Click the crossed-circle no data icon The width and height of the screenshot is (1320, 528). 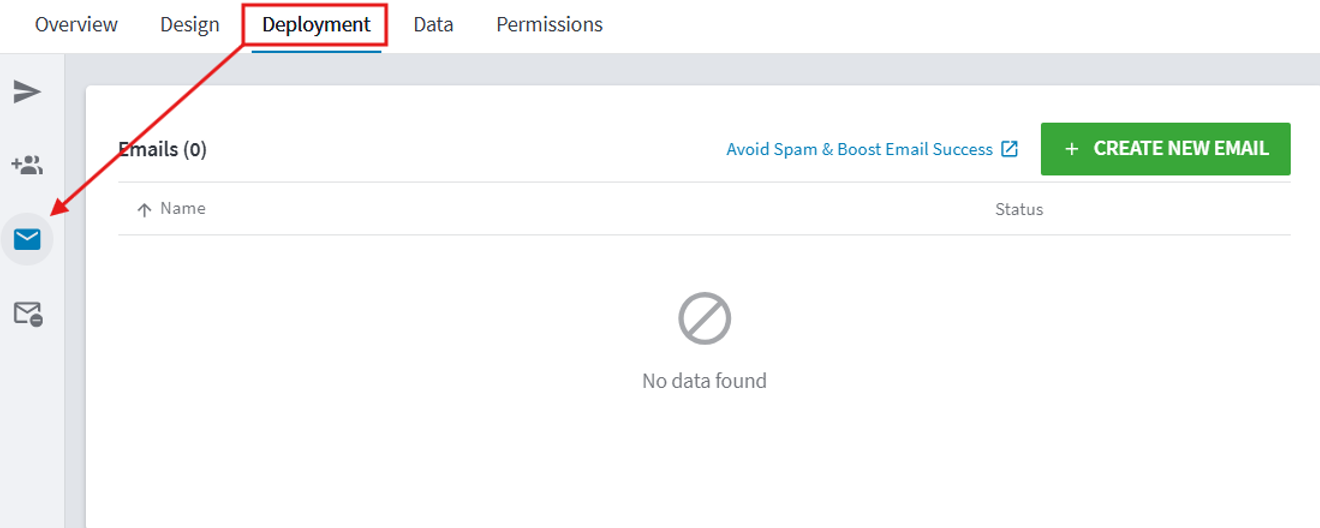click(705, 319)
